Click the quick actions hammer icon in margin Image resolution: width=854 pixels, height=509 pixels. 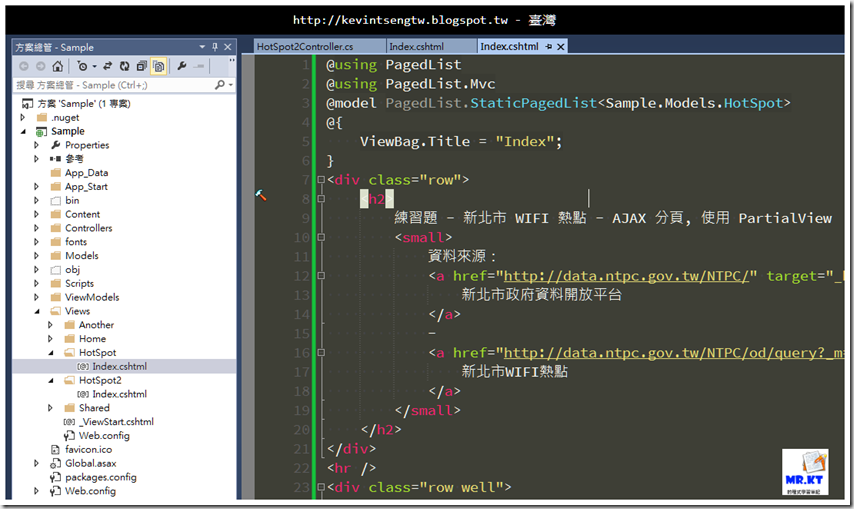261,195
